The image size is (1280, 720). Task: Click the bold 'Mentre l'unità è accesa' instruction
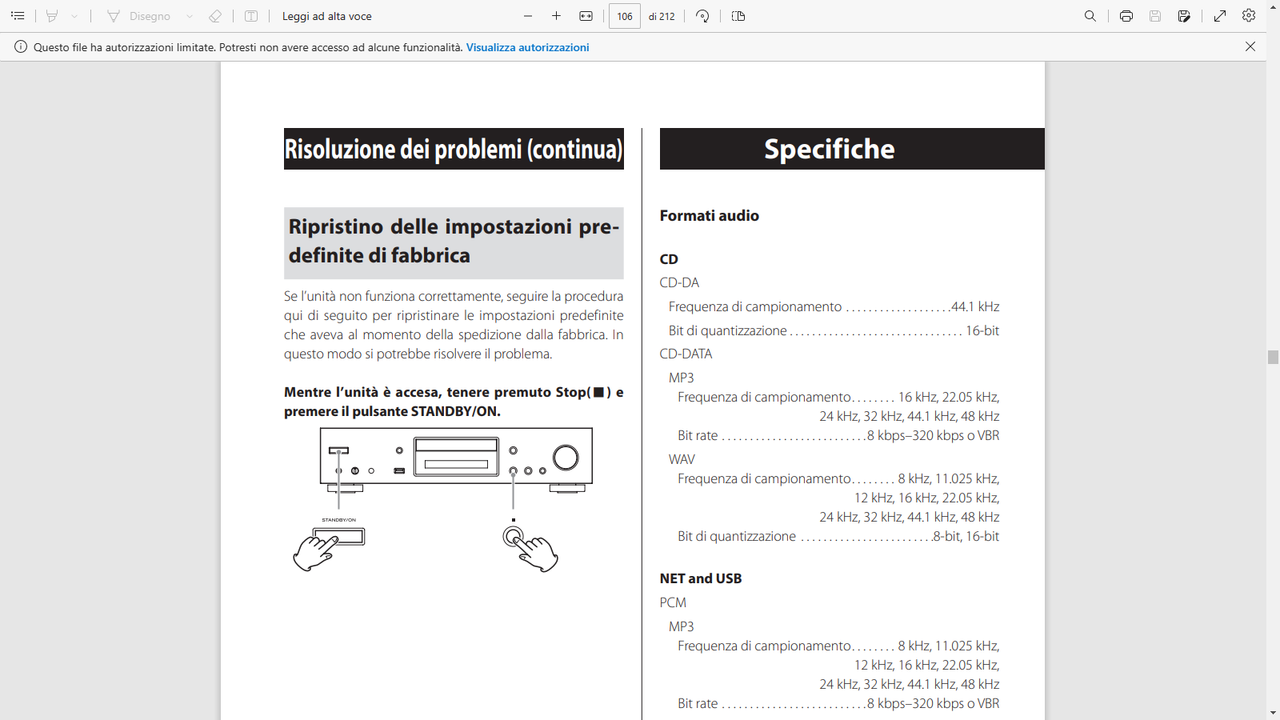[x=454, y=402]
